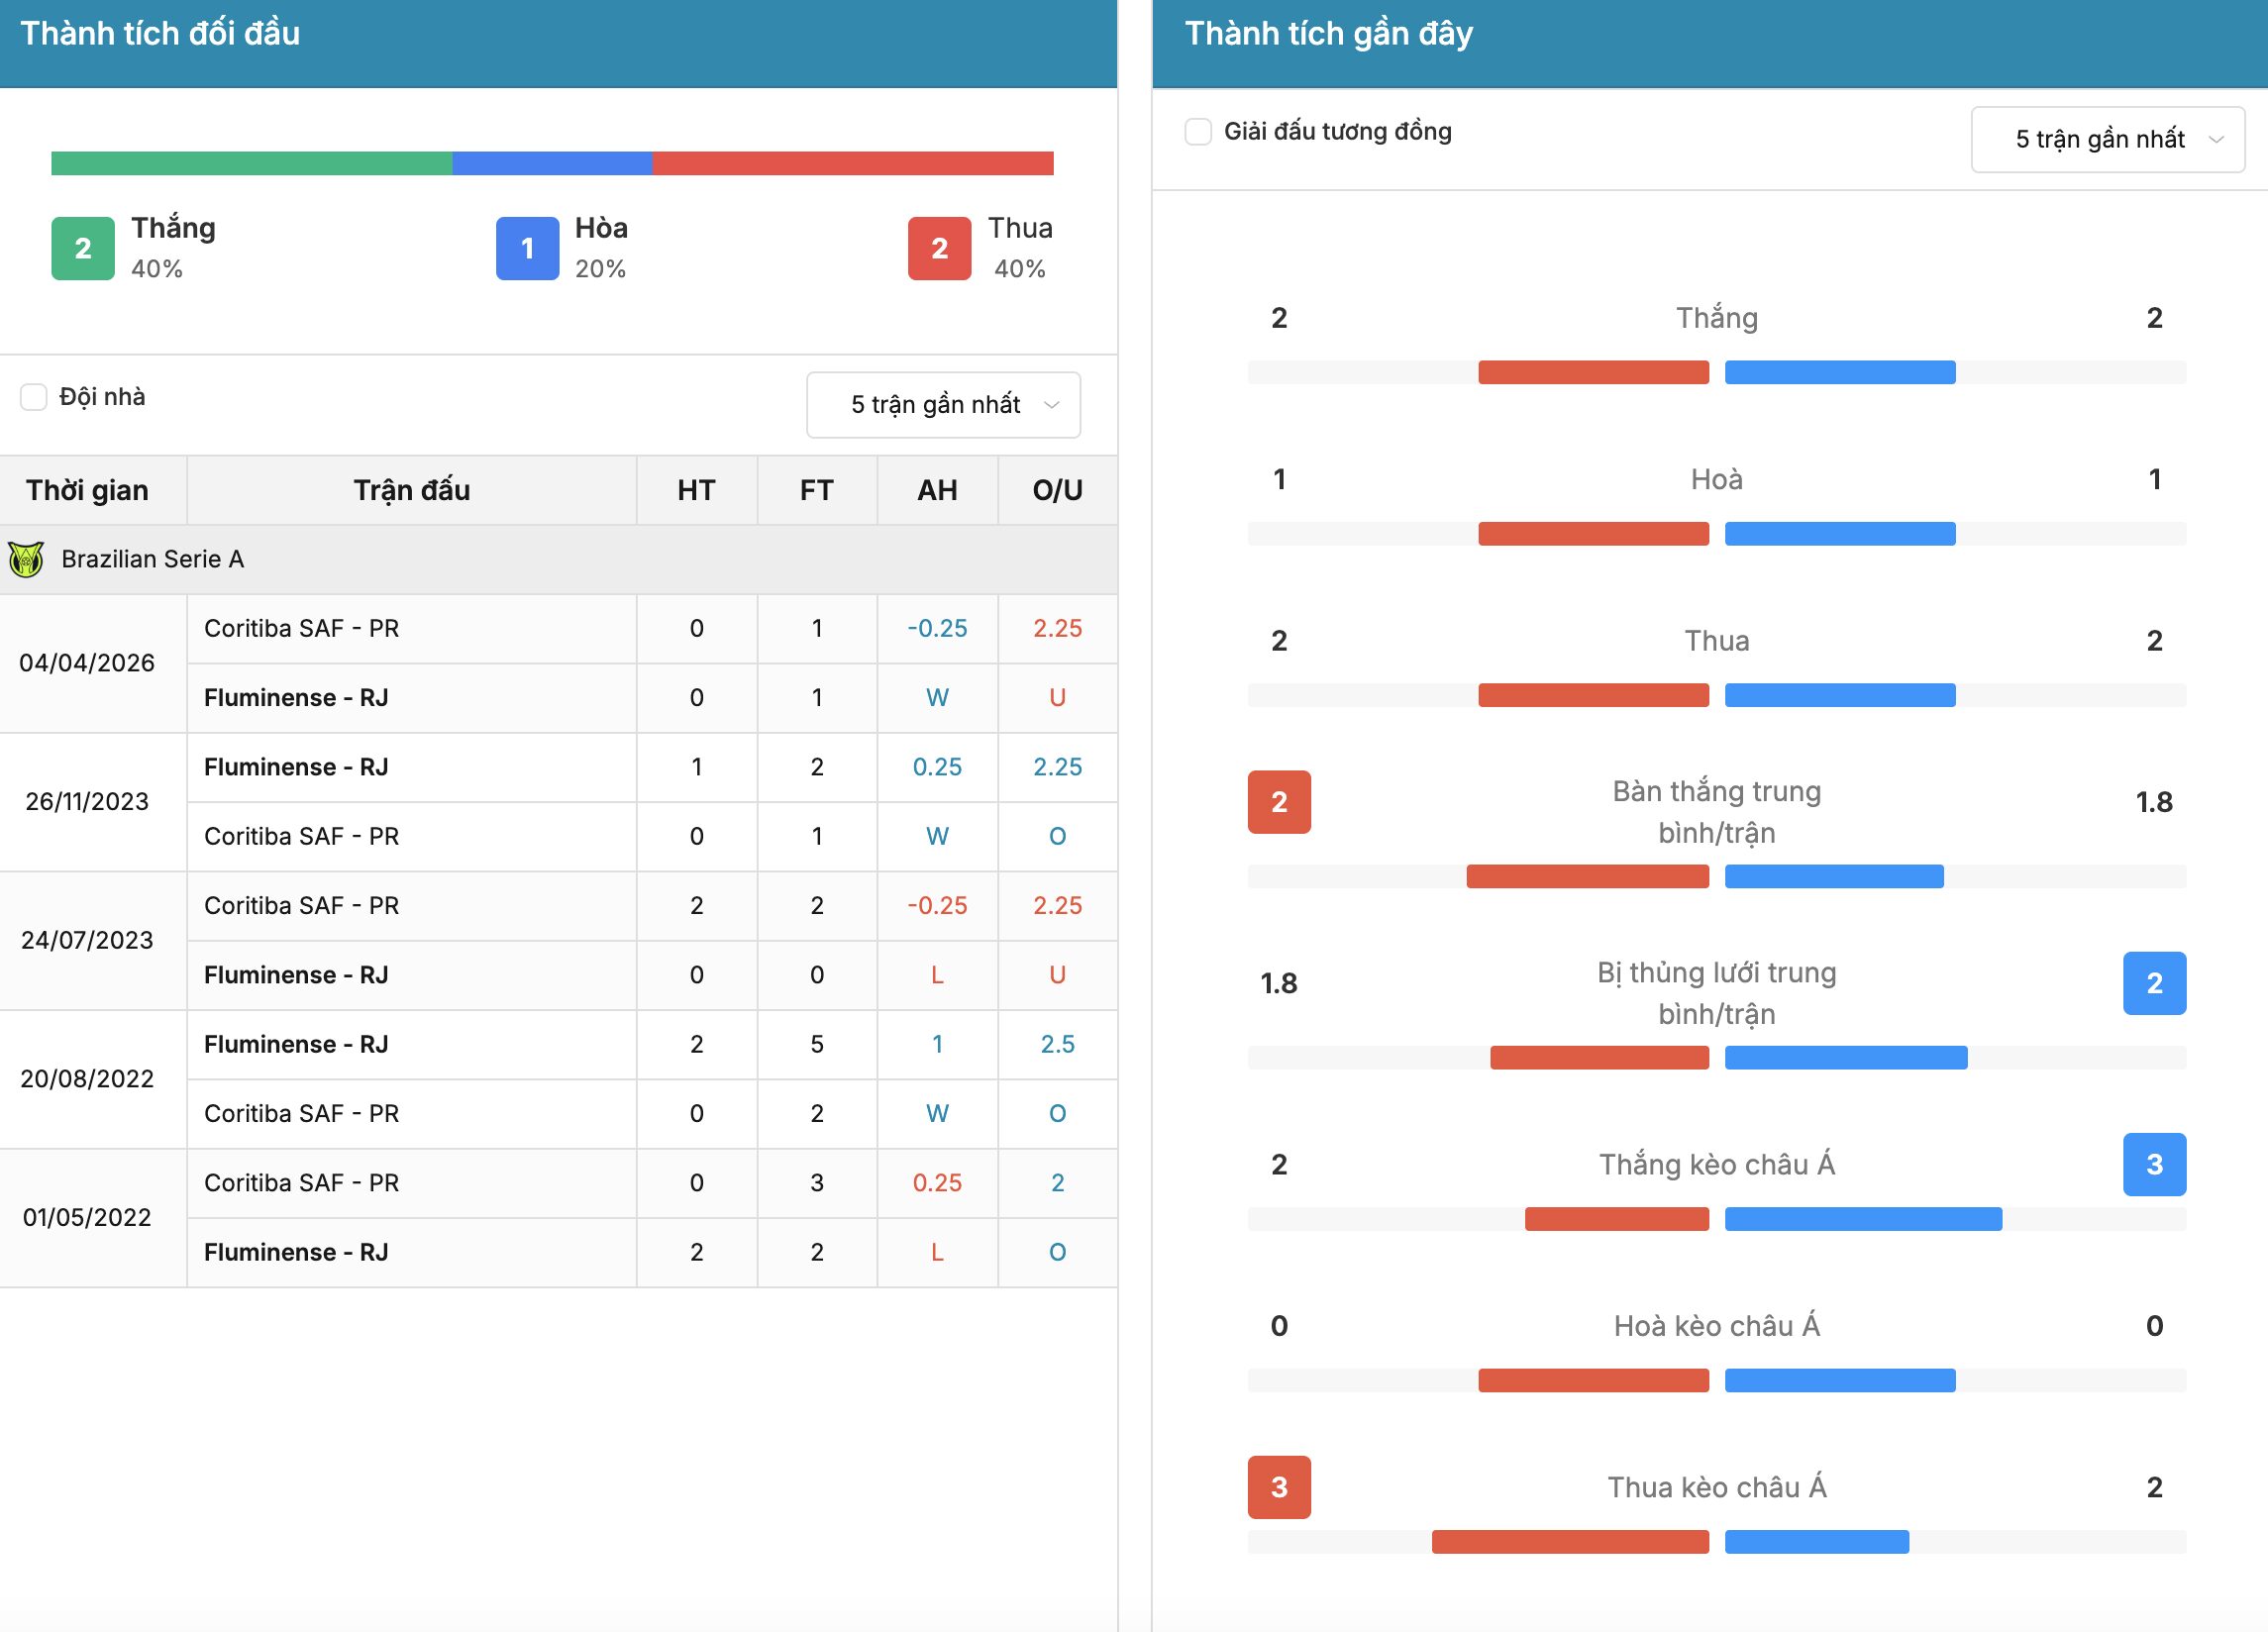
Task: Click the blue draw count badge
Action: pyautogui.click(x=527, y=248)
